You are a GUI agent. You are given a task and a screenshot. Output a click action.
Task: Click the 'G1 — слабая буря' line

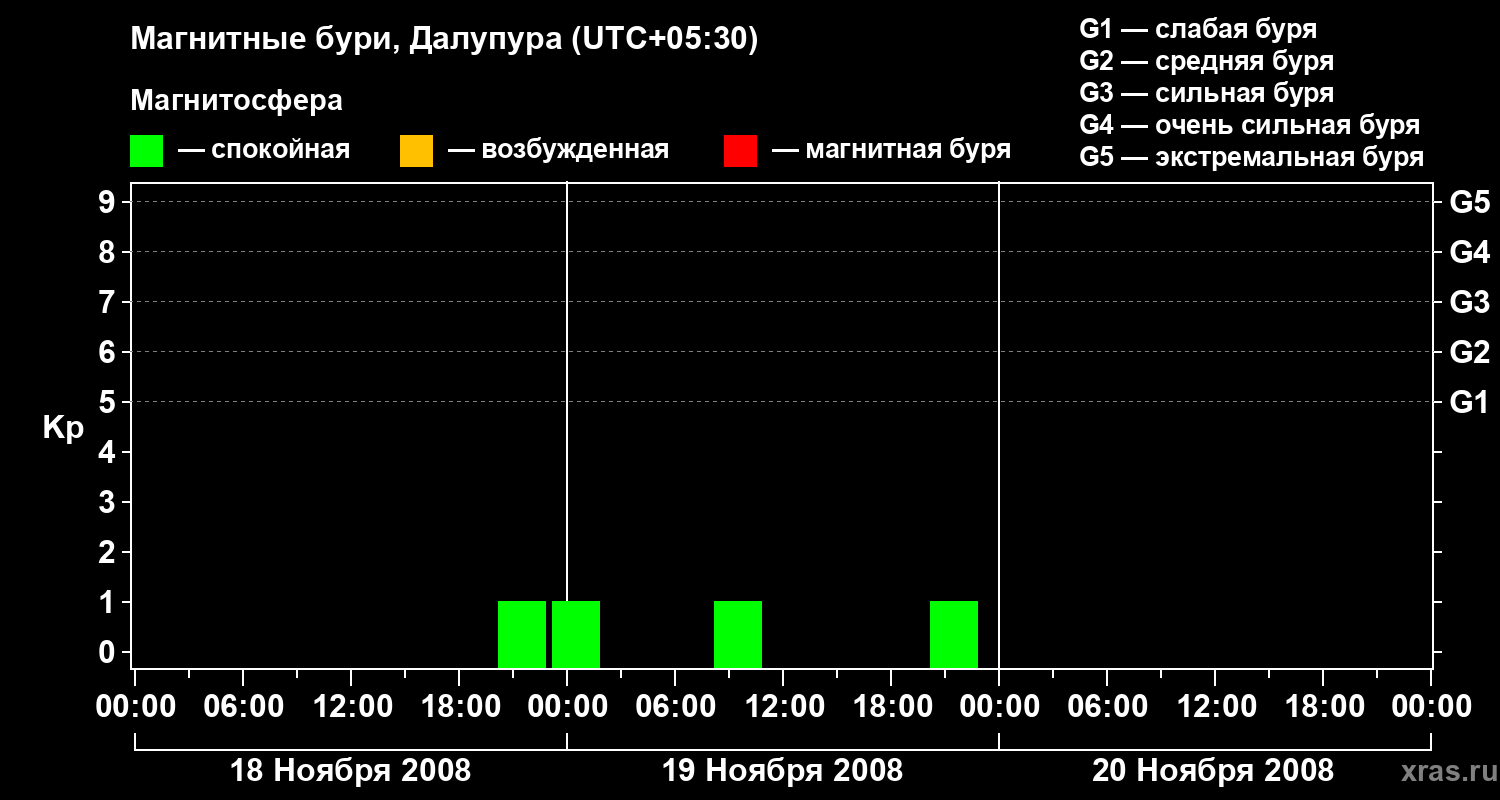pyautogui.click(x=1198, y=29)
